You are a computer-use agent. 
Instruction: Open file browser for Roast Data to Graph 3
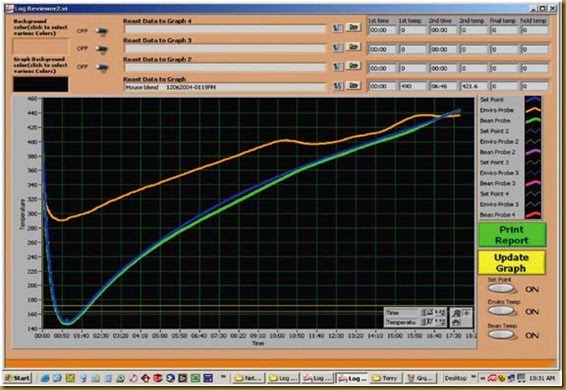click(353, 47)
